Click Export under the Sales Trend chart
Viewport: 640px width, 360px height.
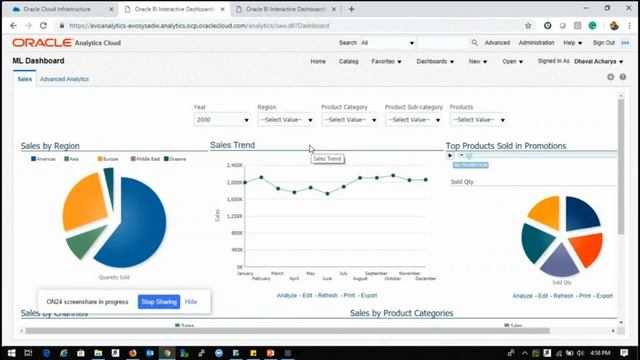point(369,296)
